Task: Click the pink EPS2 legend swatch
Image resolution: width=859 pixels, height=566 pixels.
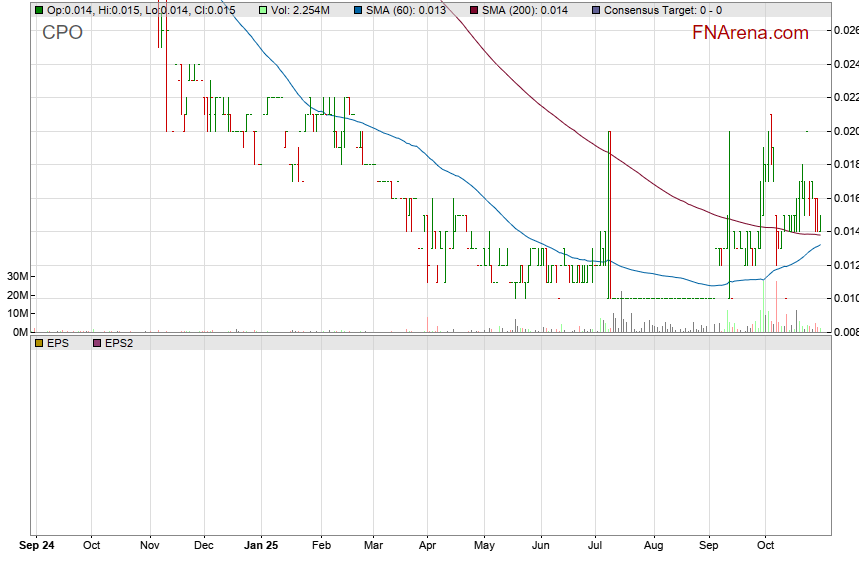Action: [96, 343]
